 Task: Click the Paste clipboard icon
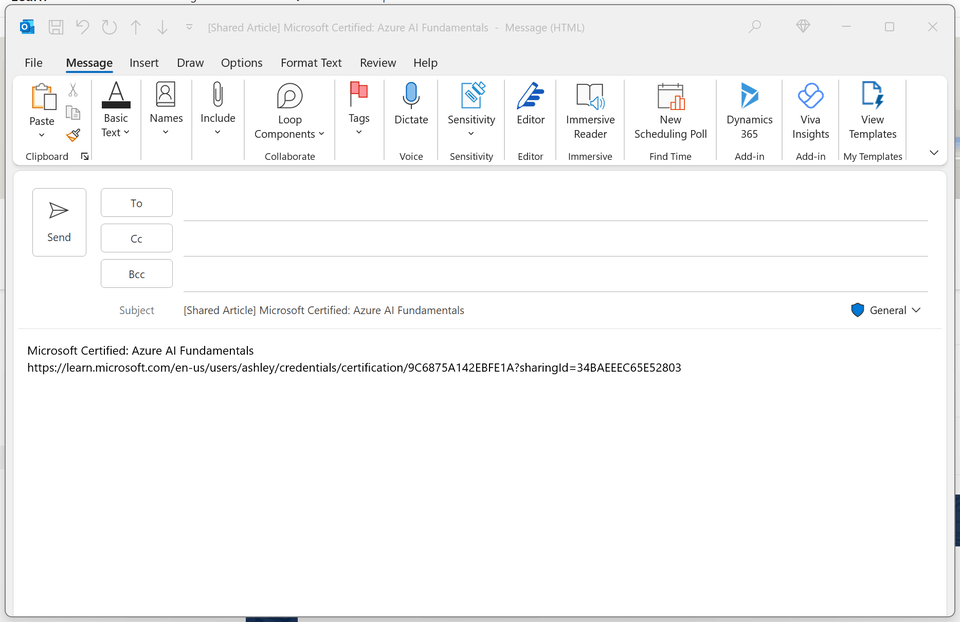coord(43,97)
